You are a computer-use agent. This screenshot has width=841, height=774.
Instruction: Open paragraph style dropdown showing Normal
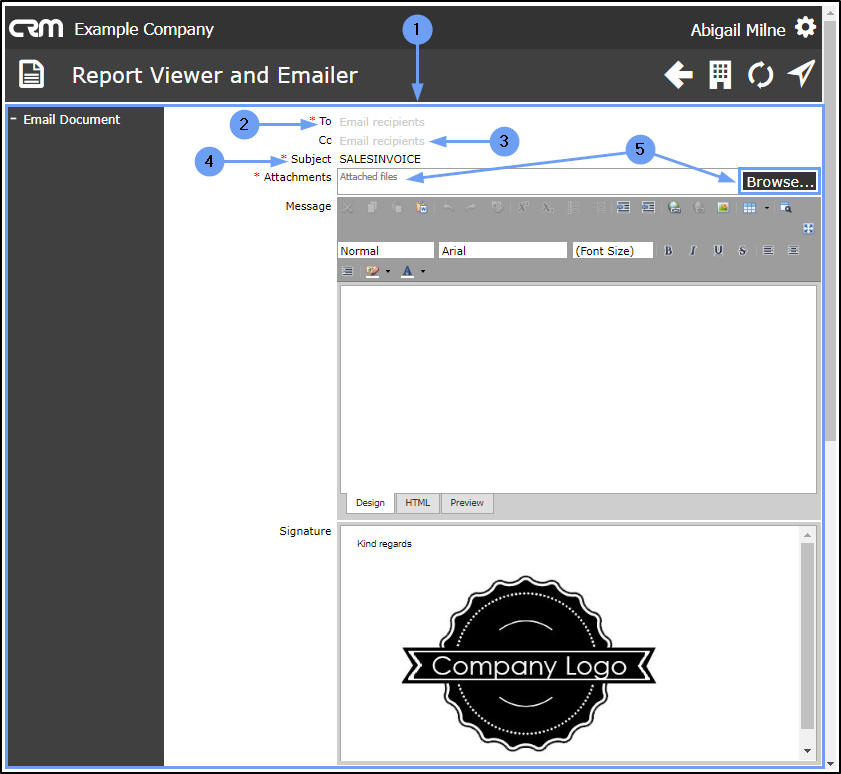tap(386, 250)
